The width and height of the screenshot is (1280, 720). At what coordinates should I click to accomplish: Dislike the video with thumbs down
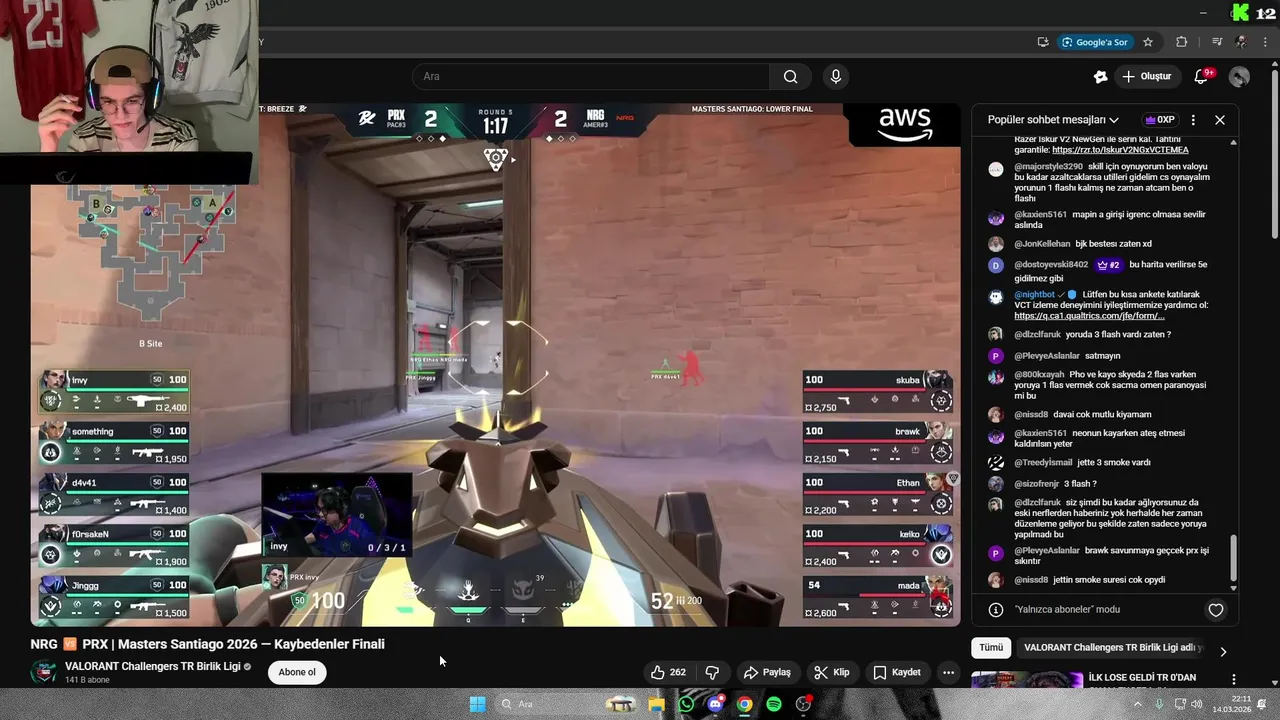[x=713, y=672]
